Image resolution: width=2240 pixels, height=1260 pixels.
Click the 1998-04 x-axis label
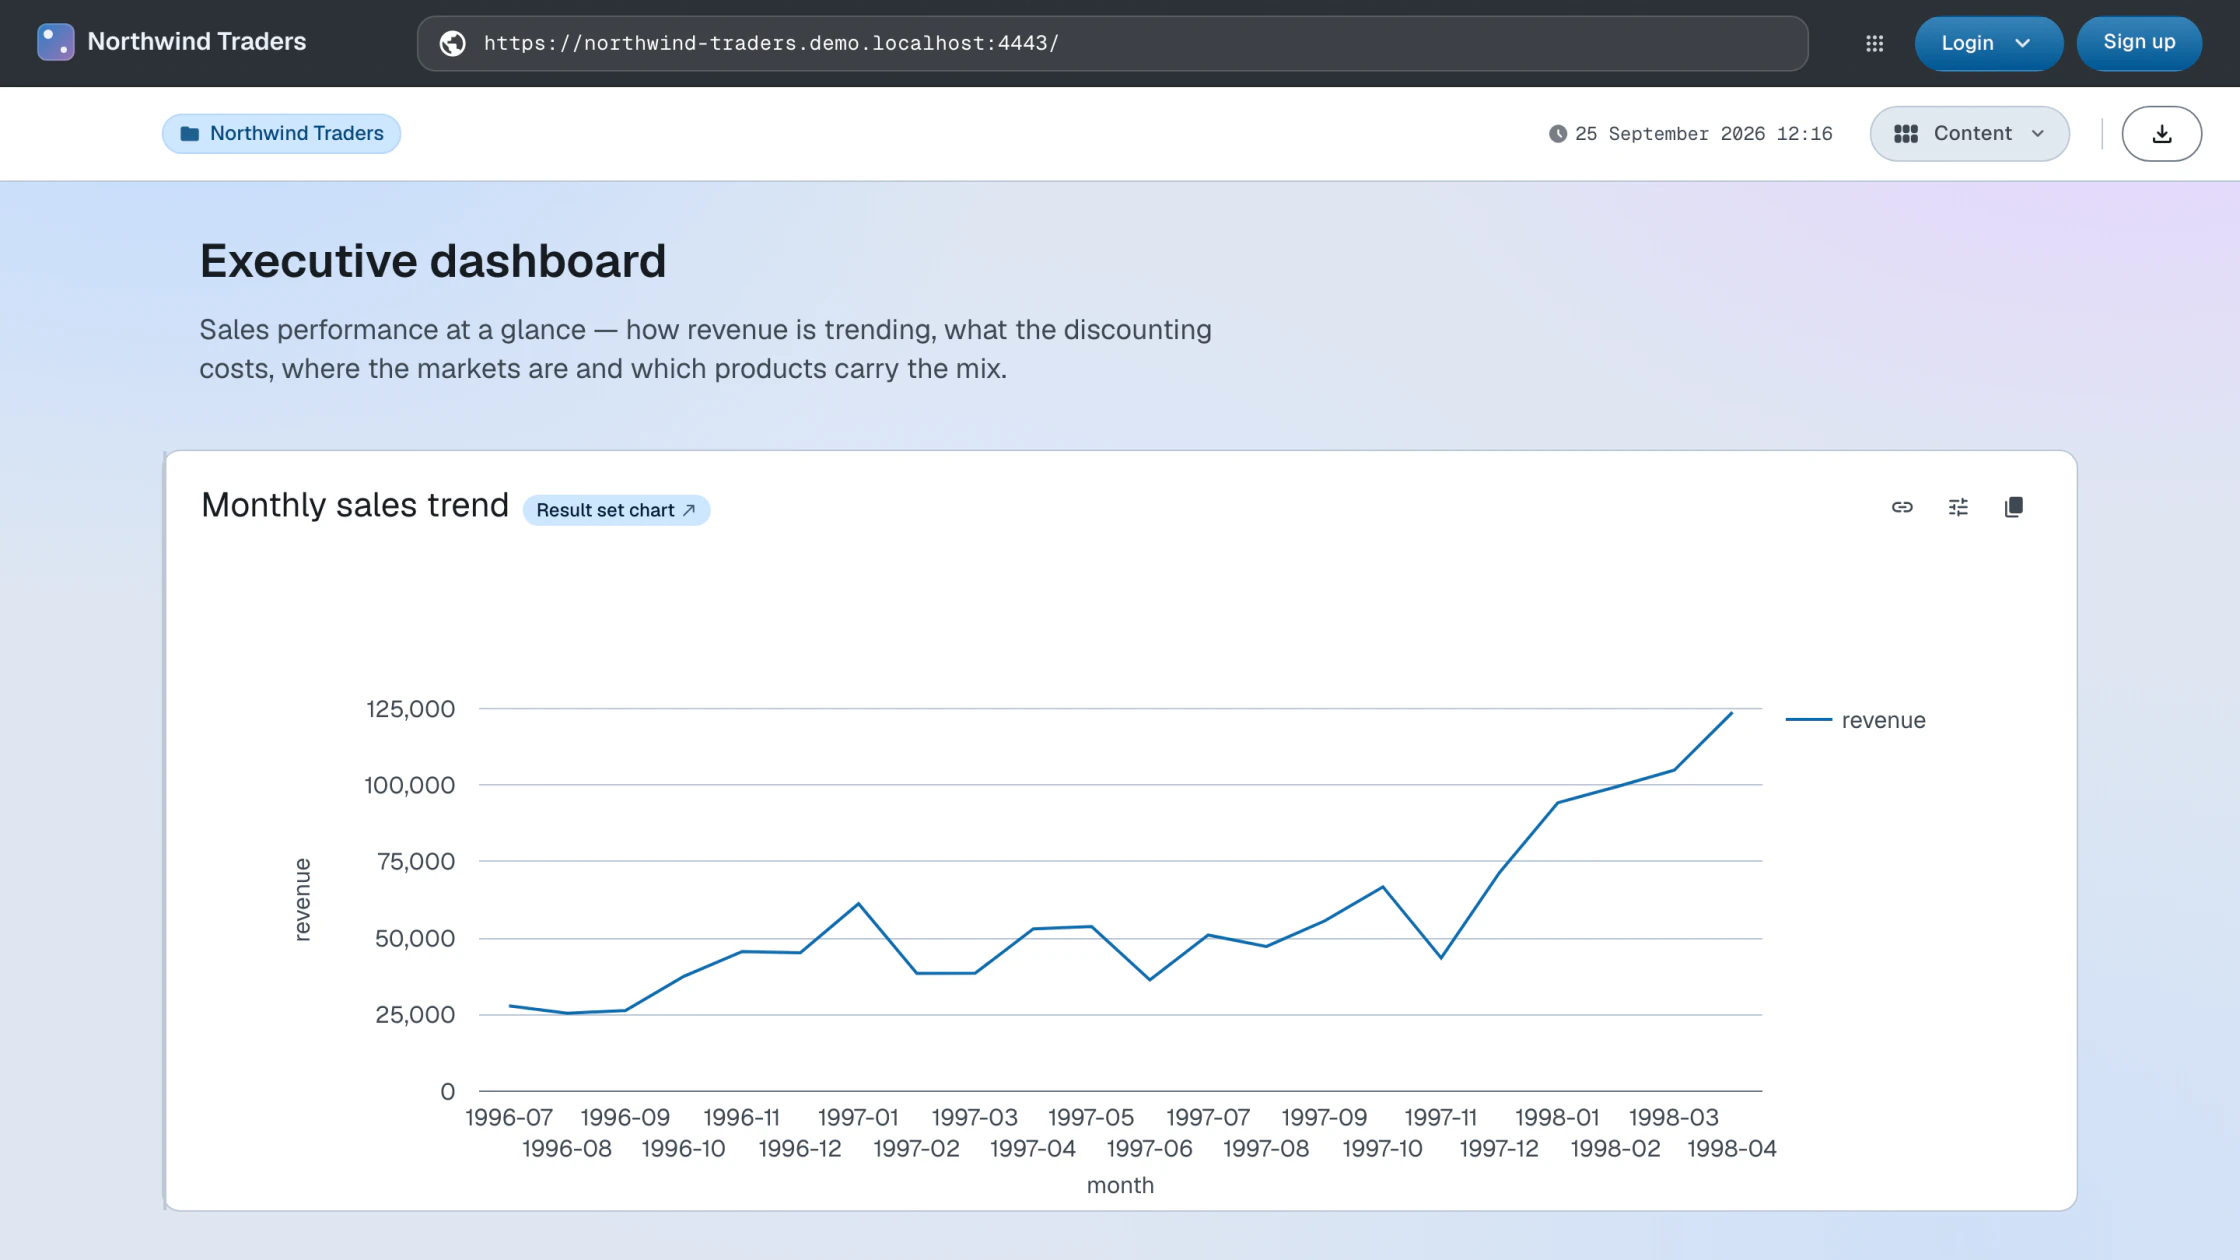(x=1732, y=1148)
